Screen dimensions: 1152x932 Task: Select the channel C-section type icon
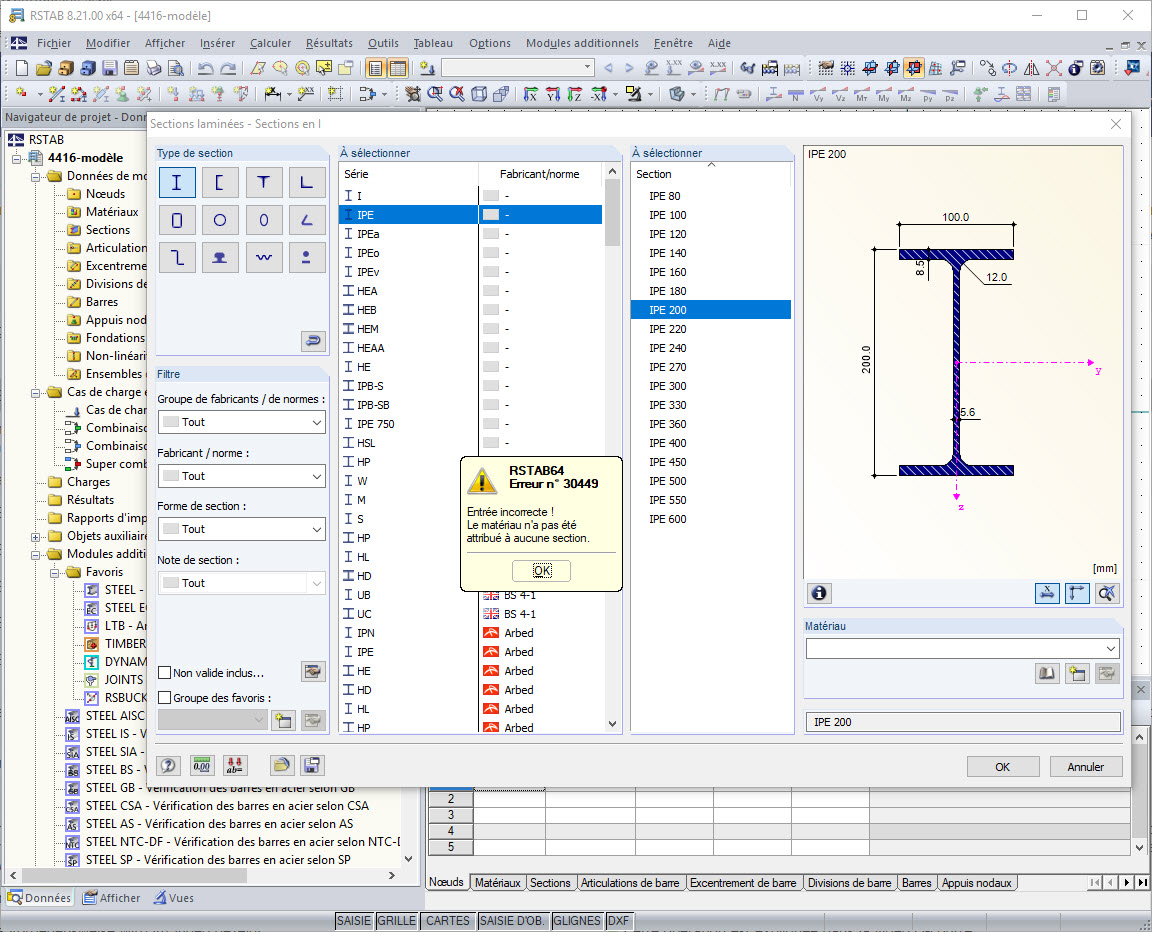(x=220, y=183)
